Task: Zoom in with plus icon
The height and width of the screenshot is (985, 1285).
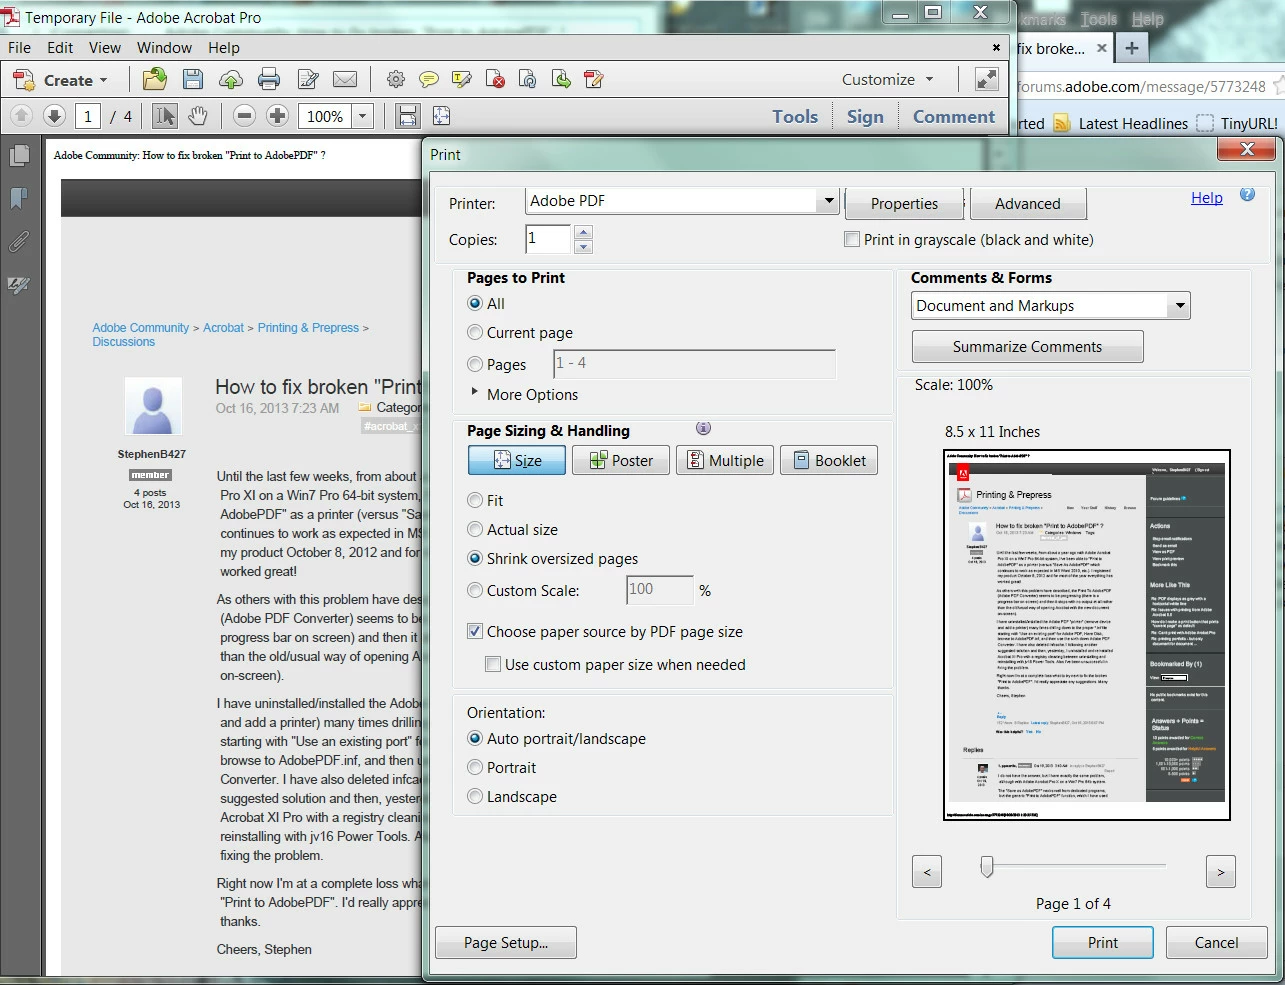Action: pyautogui.click(x=278, y=116)
